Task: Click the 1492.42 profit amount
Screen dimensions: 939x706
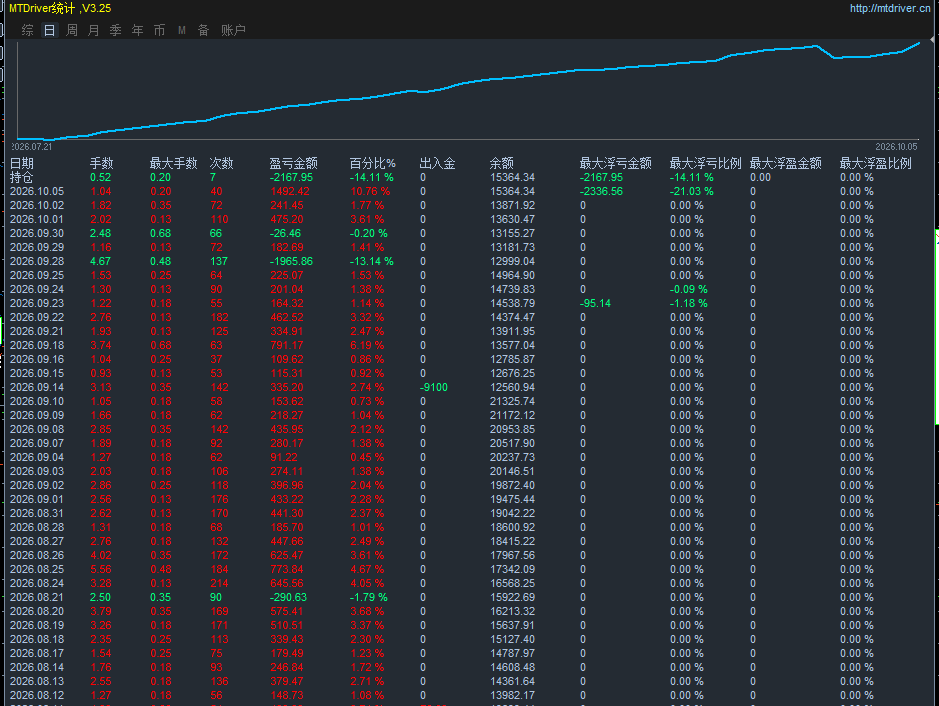Action: 290,191
